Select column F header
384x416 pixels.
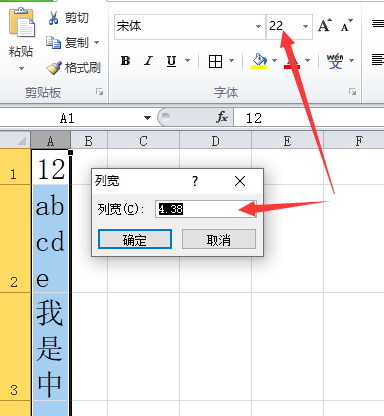click(354, 140)
